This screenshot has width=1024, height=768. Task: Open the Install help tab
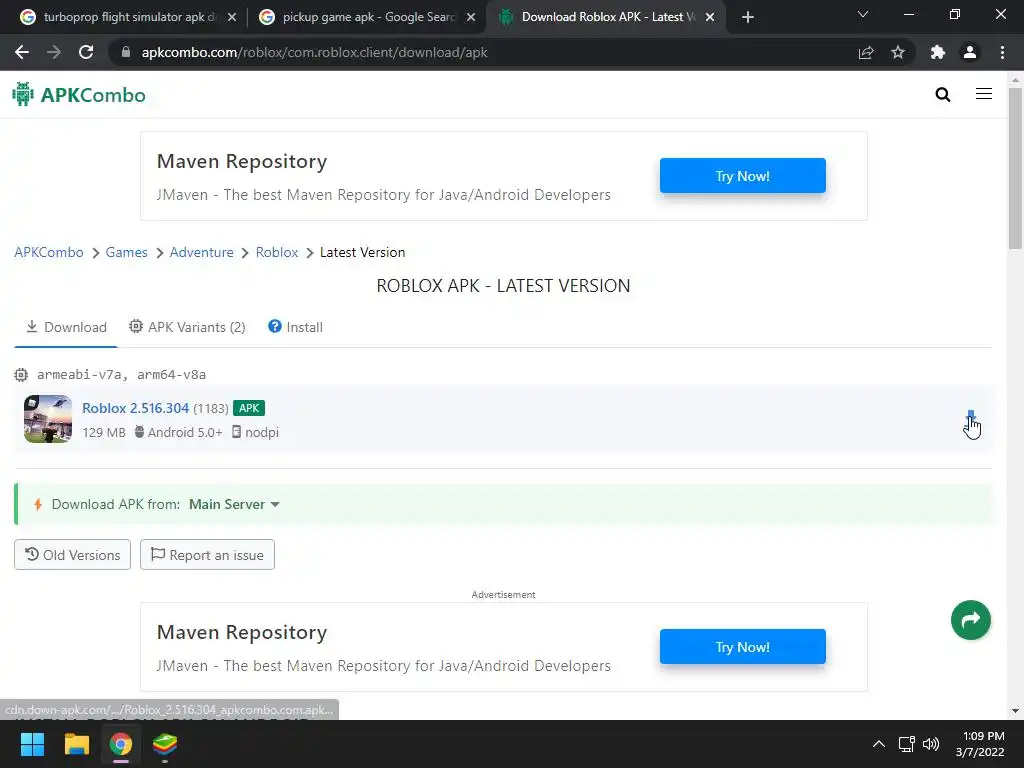295,327
